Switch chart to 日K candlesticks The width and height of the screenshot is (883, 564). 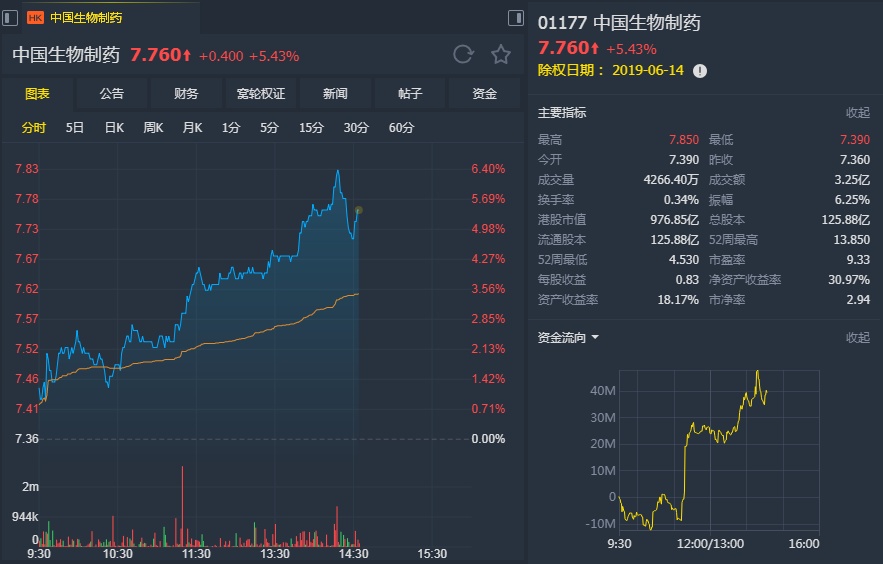click(114, 128)
